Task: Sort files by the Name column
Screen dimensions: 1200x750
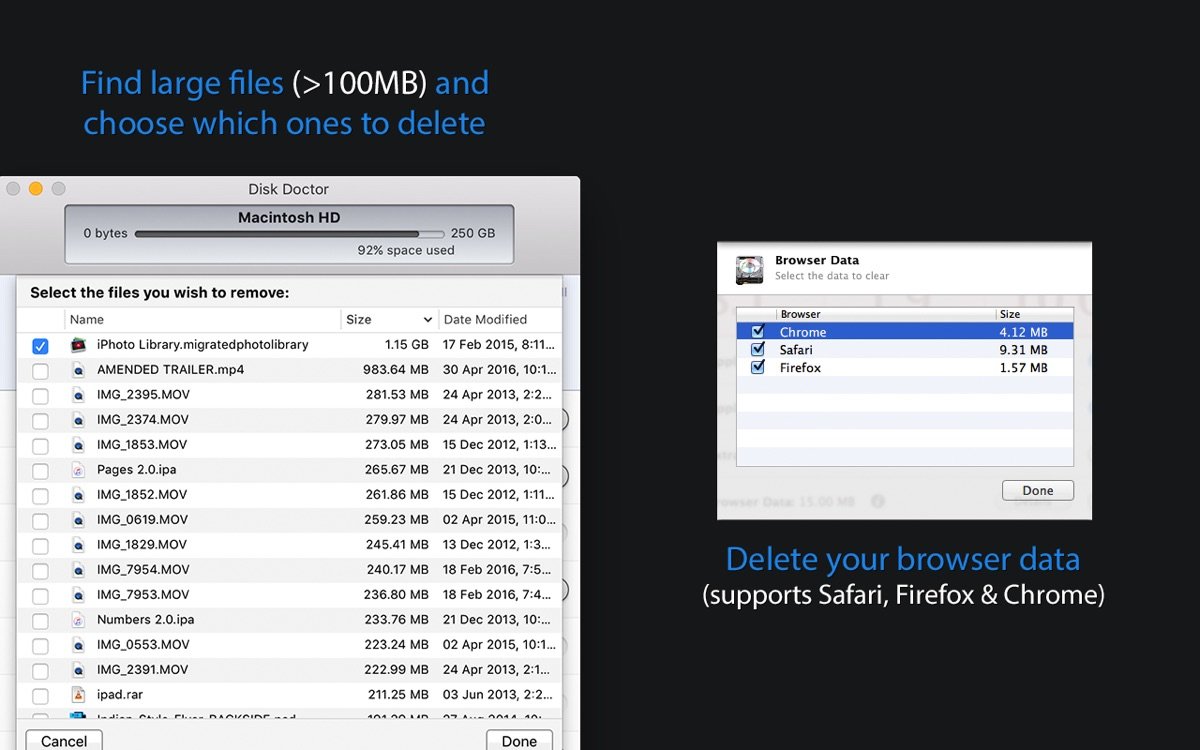Action: coord(200,320)
